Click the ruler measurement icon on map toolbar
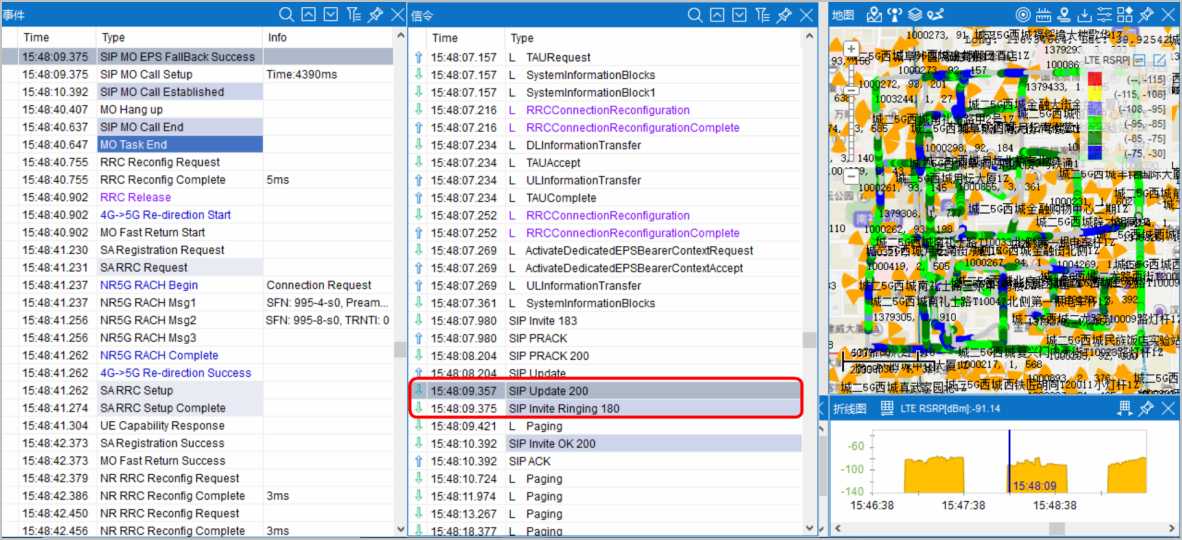This screenshot has width=1182, height=540. click(x=1043, y=14)
